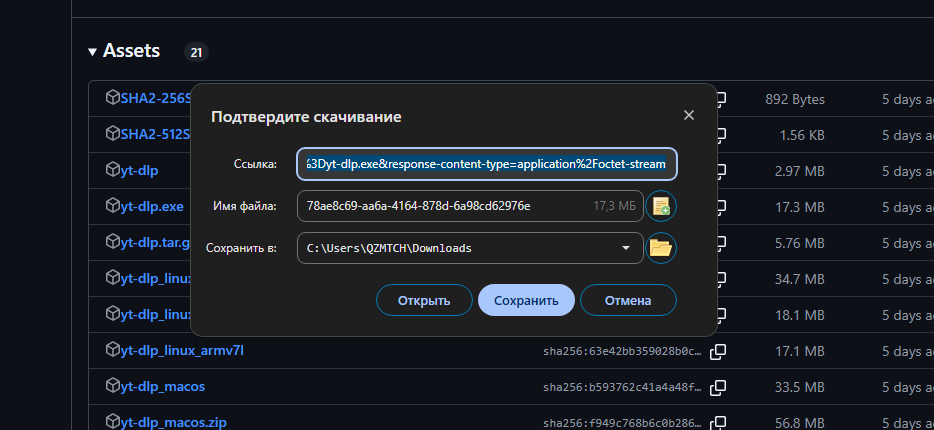
Task: Download the yt-dlp_linux_armv7l asset link
Action: pos(182,351)
